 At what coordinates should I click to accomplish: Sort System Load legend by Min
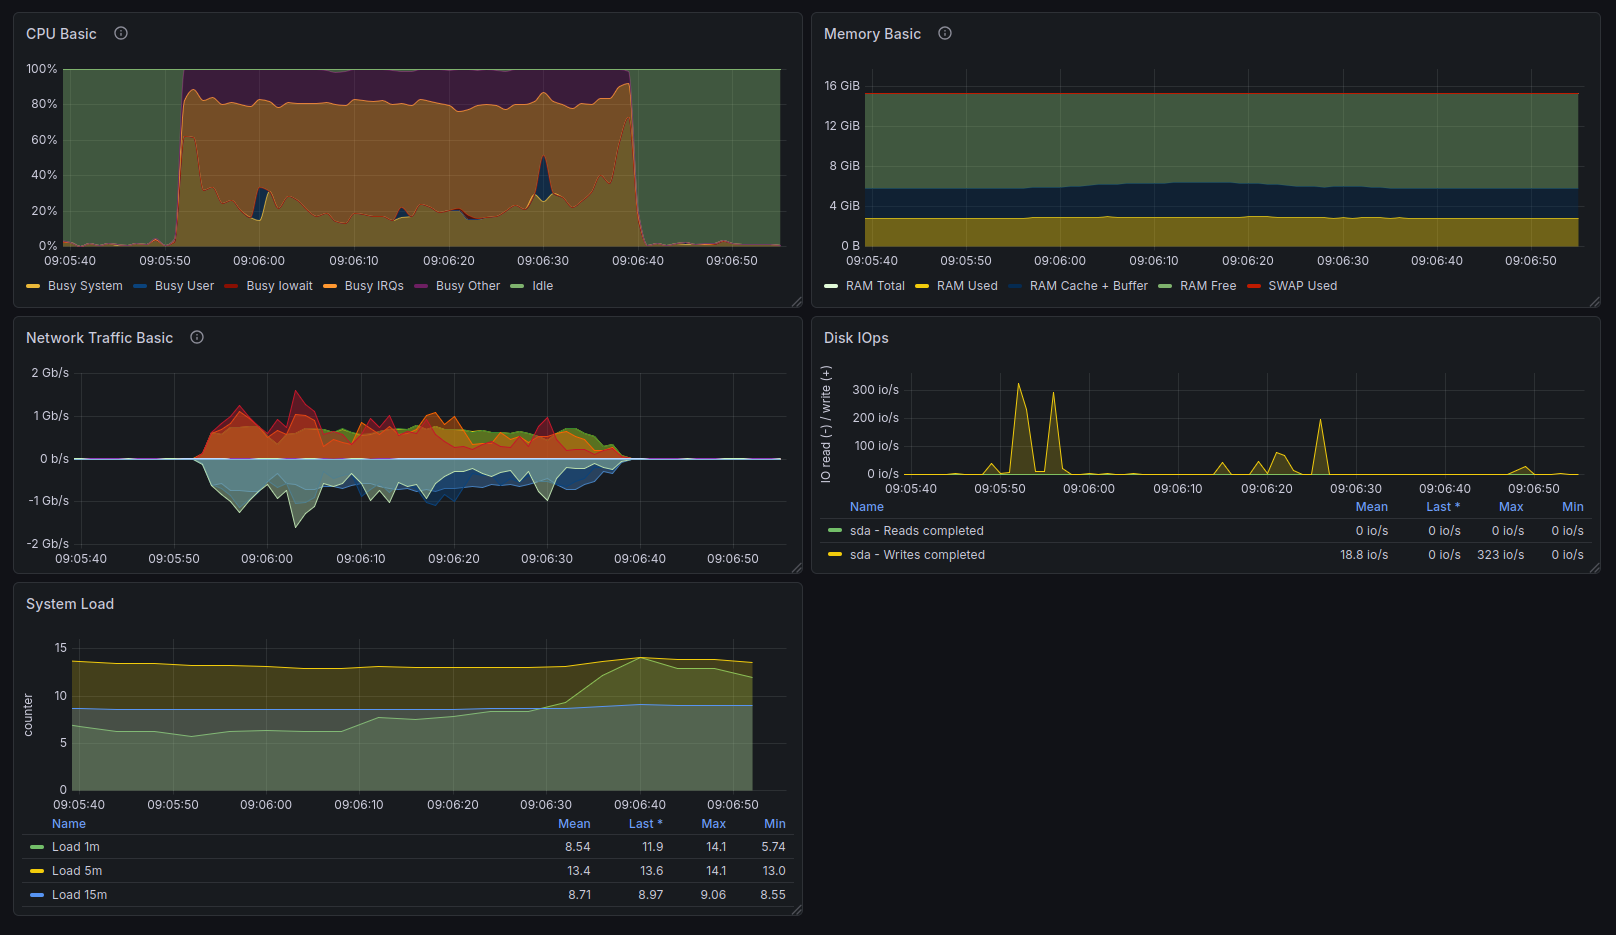[775, 824]
